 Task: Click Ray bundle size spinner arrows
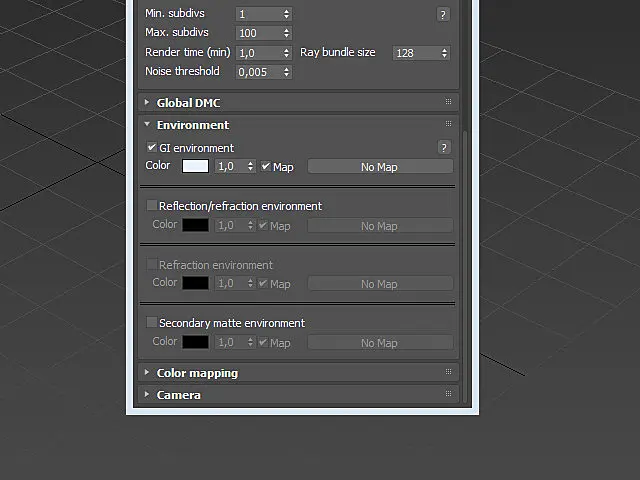pos(444,53)
